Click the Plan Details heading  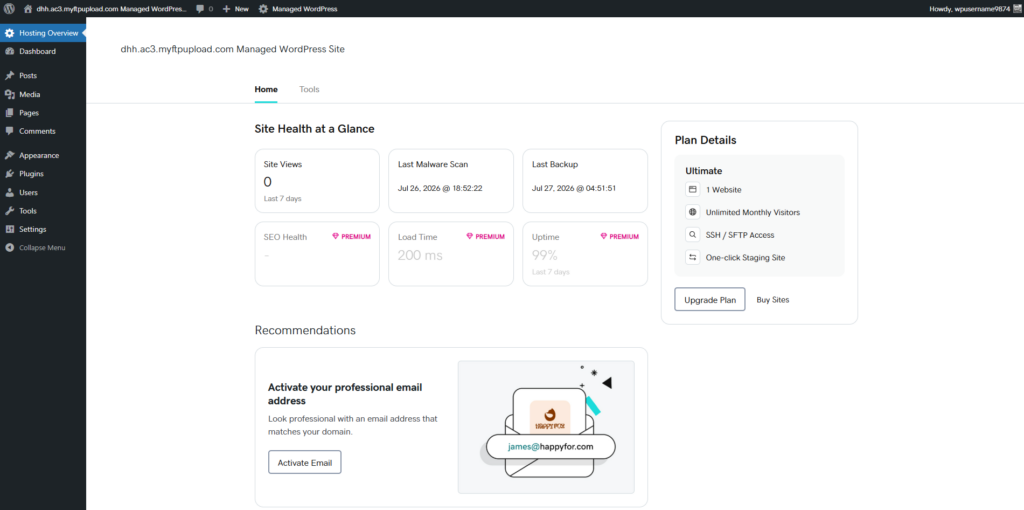[x=705, y=140]
